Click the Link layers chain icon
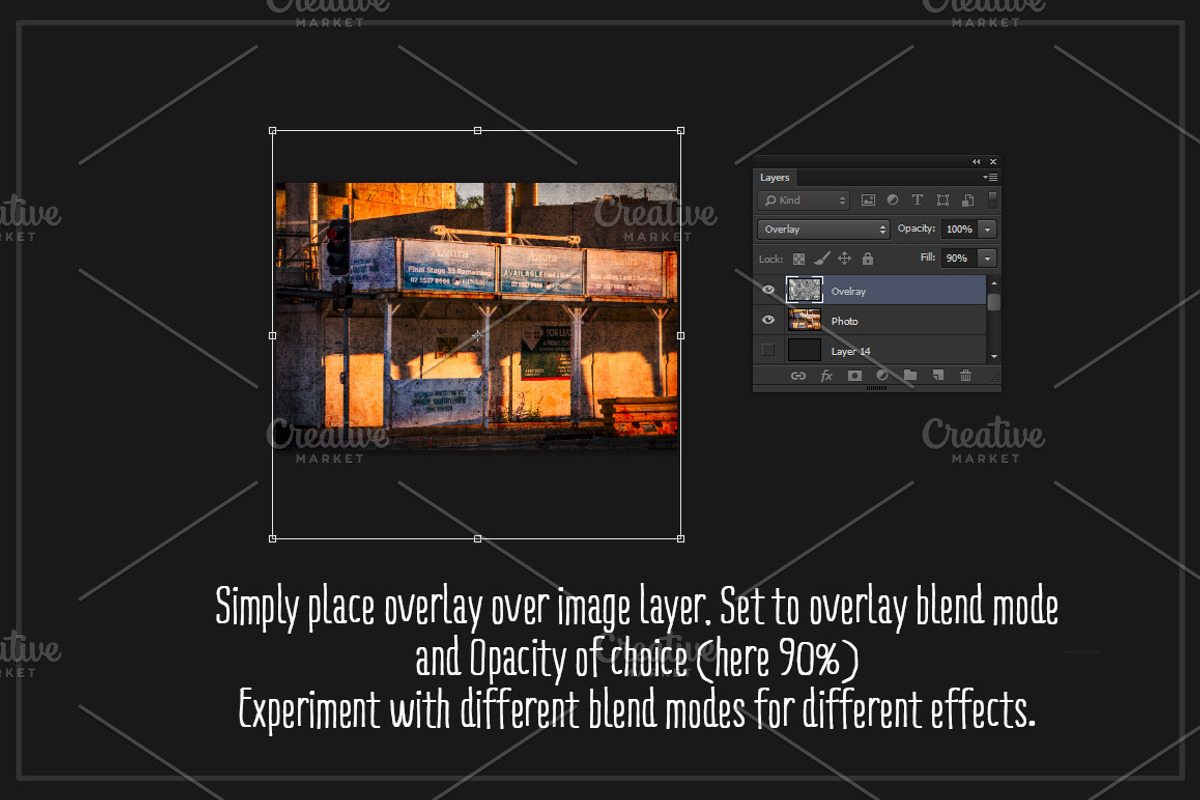Viewport: 1200px width, 800px height. click(798, 376)
